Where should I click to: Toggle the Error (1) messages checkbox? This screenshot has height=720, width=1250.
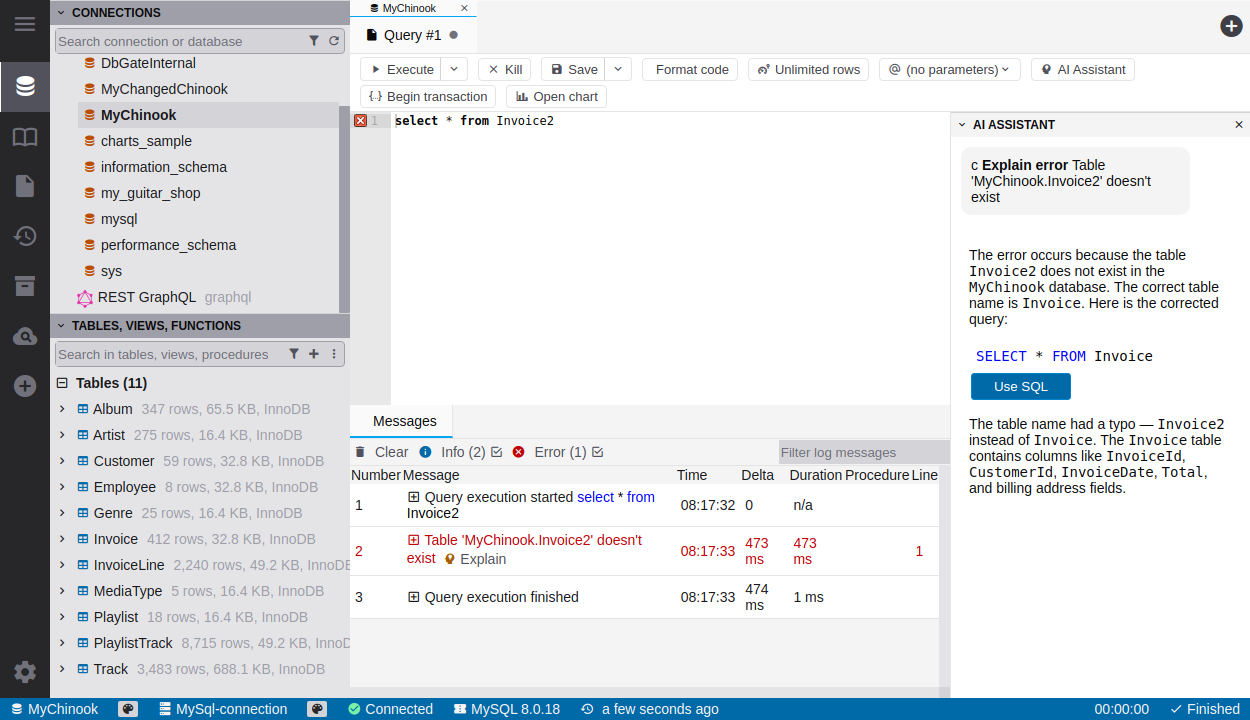click(597, 452)
